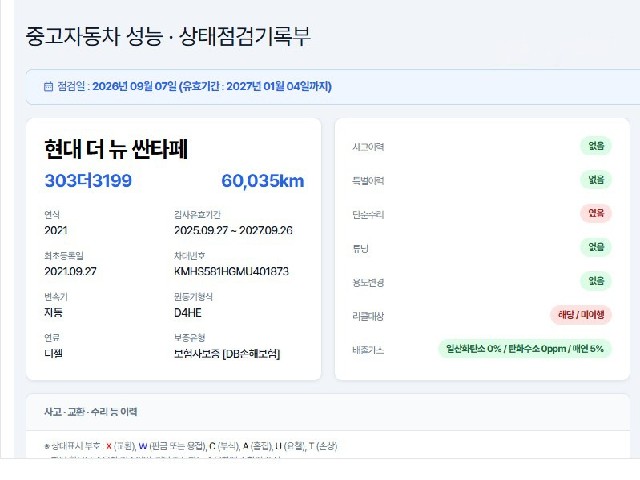Click the first registration date 2021.09.27
The height and width of the screenshot is (480, 640).
pyautogui.click(x=70, y=271)
